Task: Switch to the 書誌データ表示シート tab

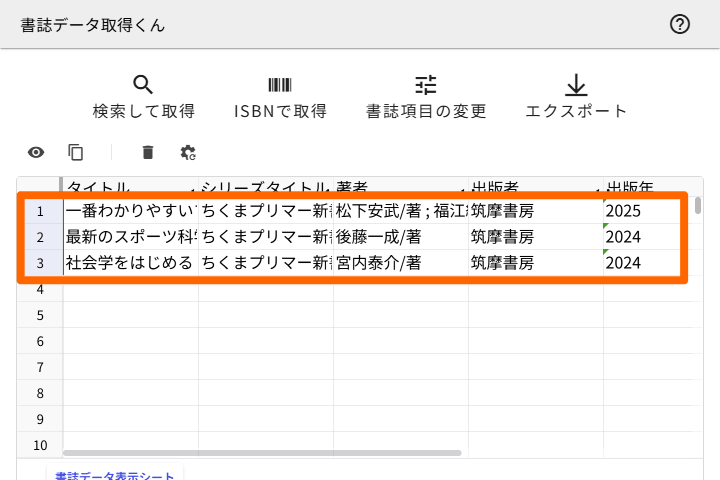Action: tap(114, 475)
